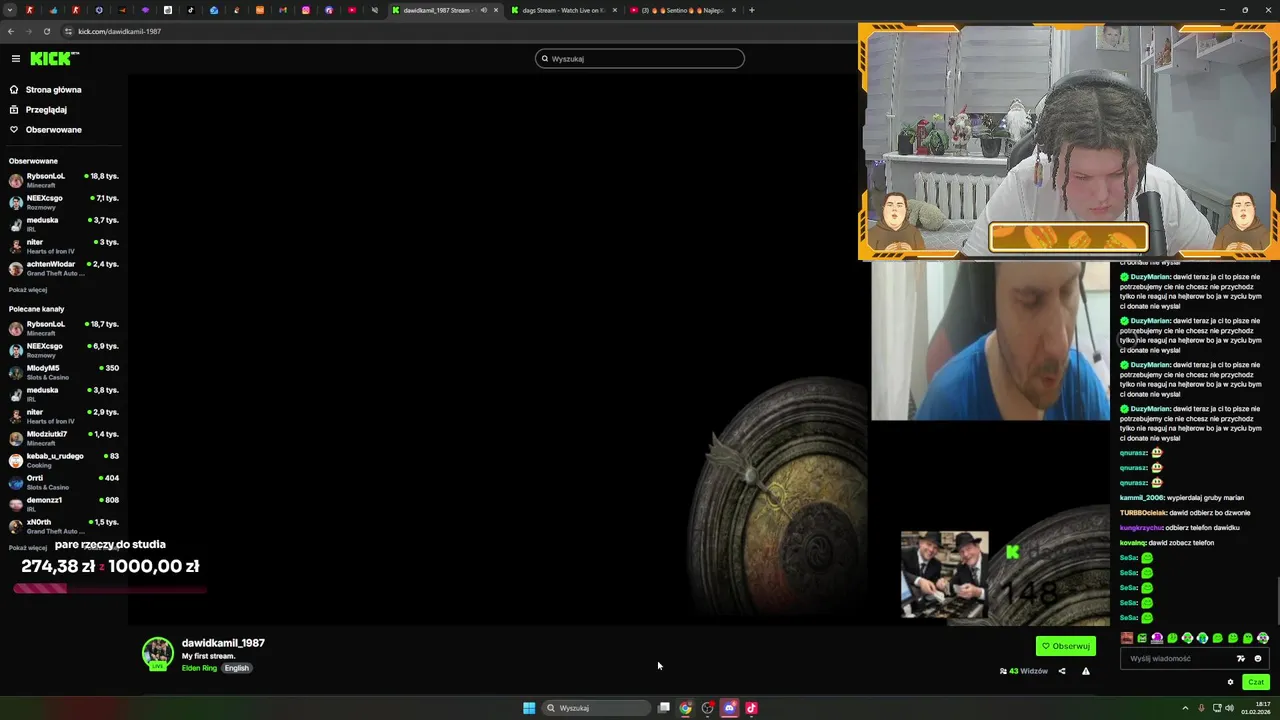Image resolution: width=1280 pixels, height=720 pixels.
Task: Click the green Czat send button
Action: click(1256, 682)
